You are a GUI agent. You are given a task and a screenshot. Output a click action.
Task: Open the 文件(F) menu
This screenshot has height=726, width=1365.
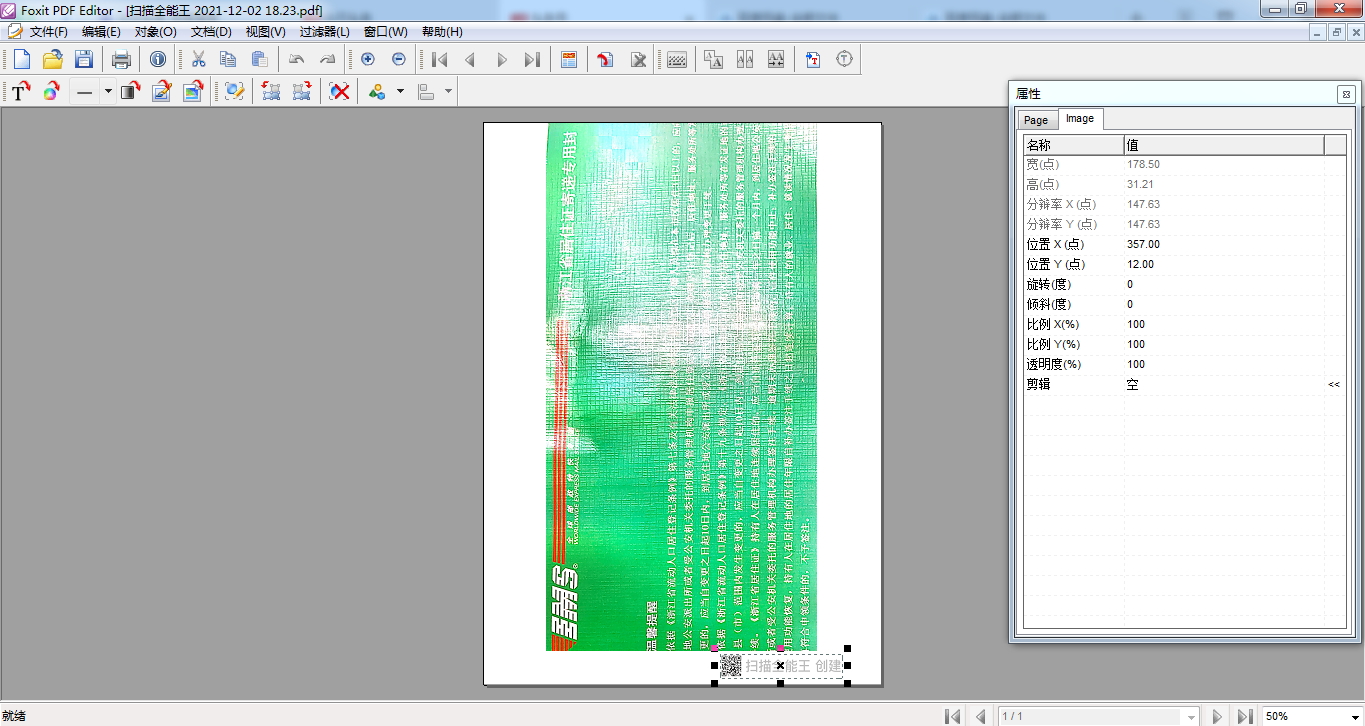(48, 32)
